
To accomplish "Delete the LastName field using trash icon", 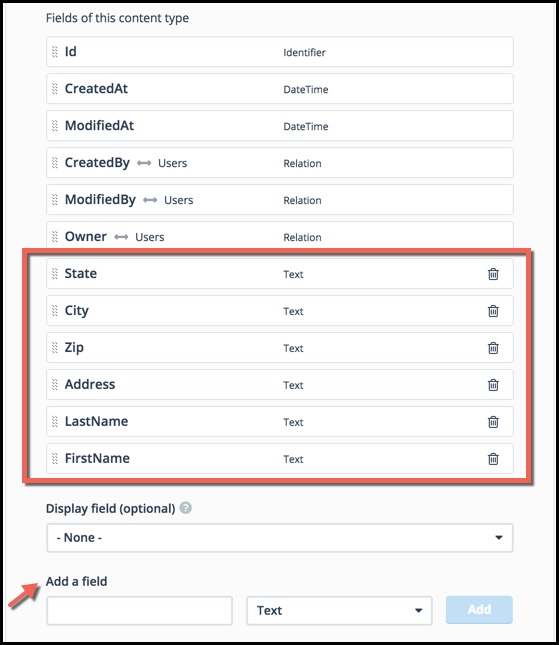I will tap(493, 422).
